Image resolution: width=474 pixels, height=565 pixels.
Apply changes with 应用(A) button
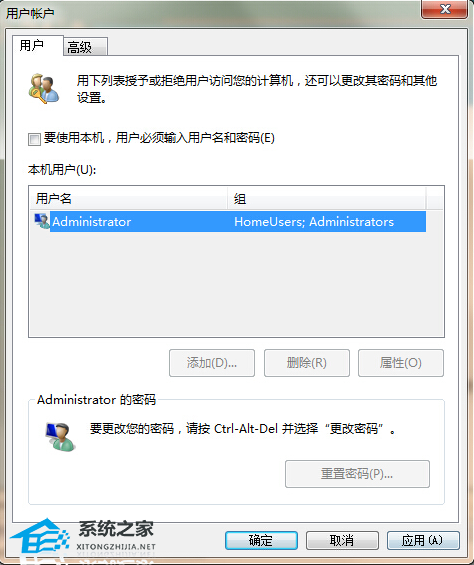click(423, 540)
